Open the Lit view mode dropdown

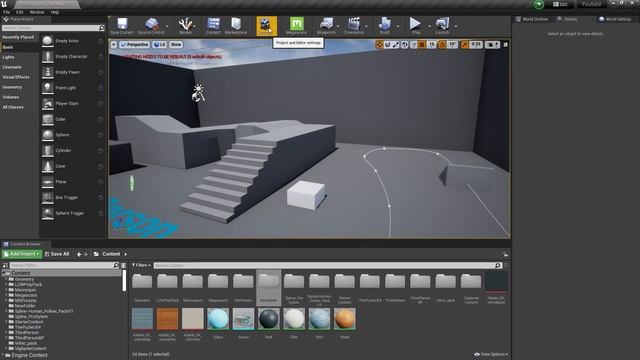(x=159, y=44)
